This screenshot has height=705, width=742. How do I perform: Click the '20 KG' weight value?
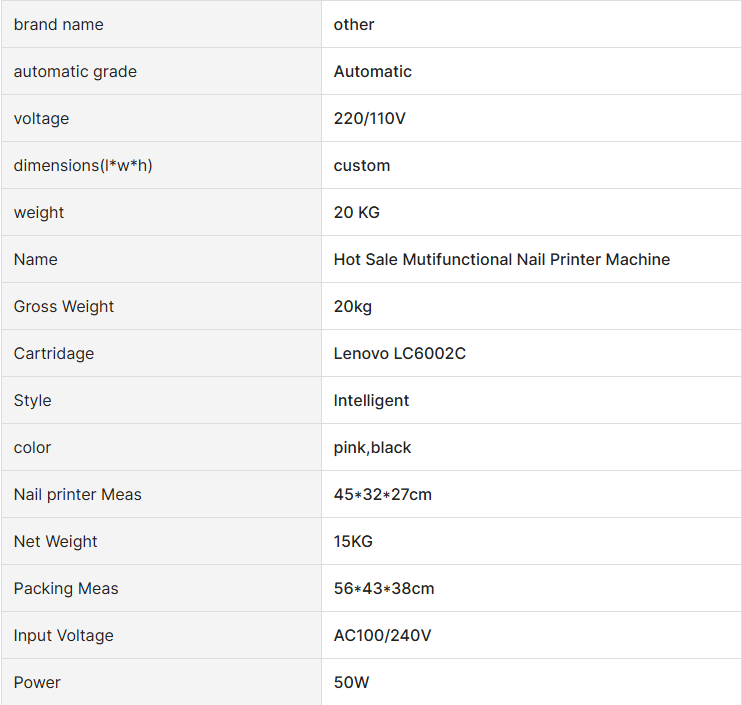[x=357, y=212]
